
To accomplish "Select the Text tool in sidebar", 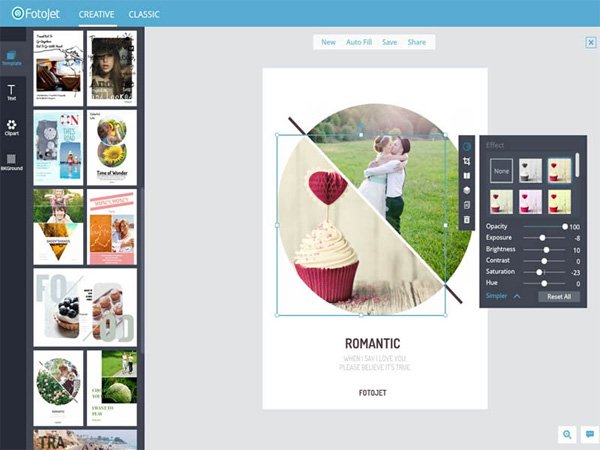I will click(x=12, y=92).
